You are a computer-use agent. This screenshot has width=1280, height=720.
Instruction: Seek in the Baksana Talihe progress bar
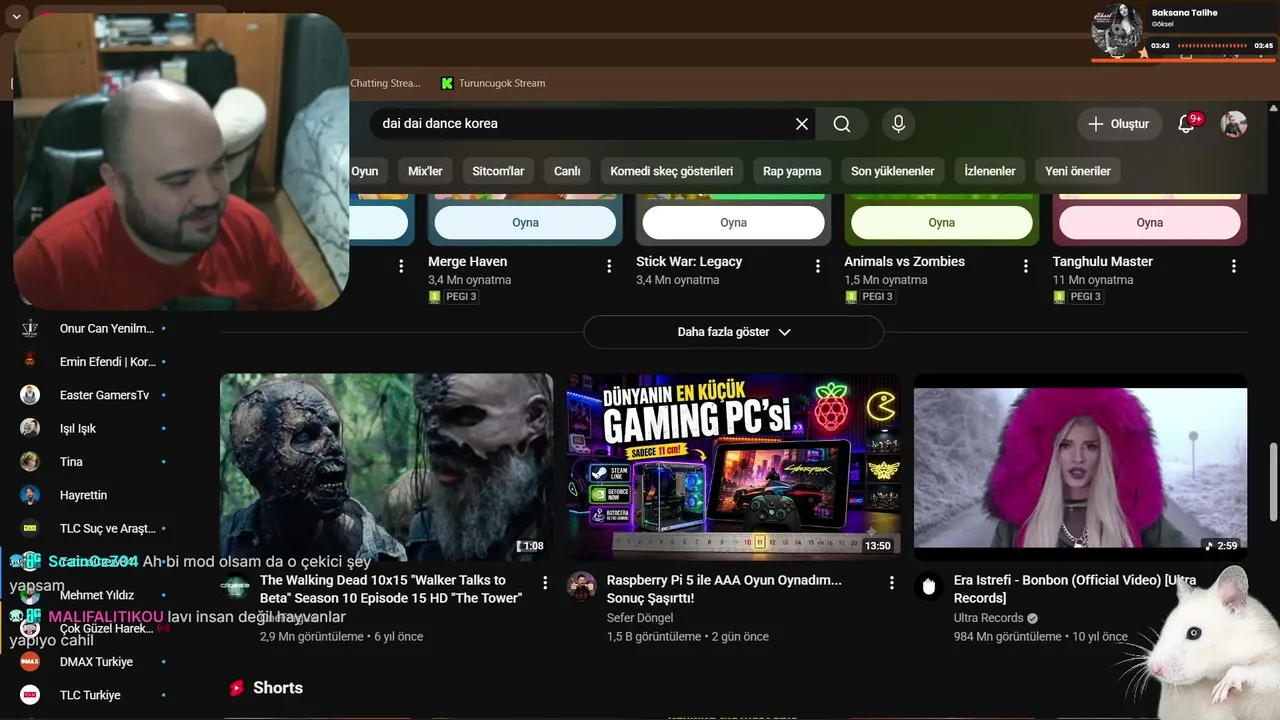pos(1212,46)
